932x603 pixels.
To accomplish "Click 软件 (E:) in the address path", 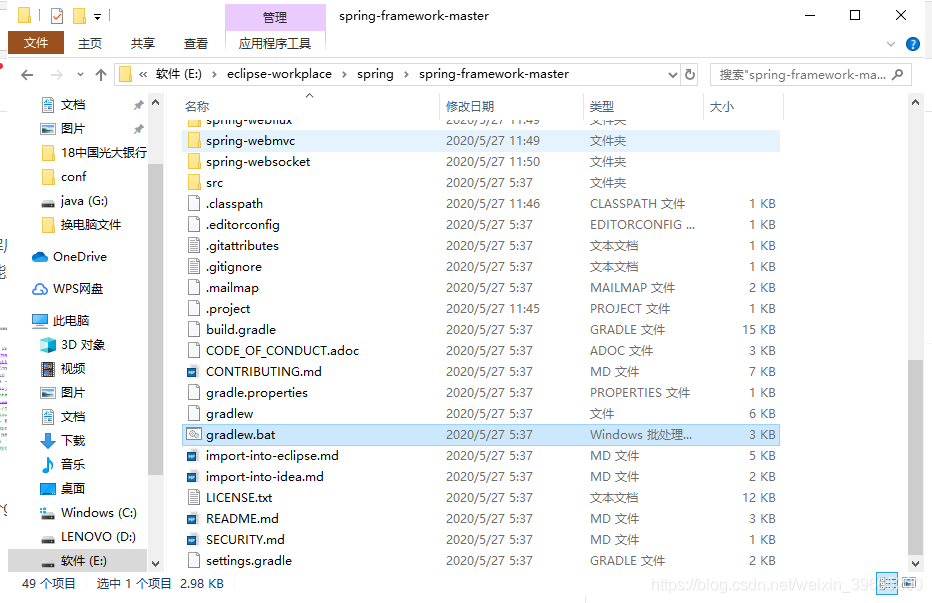I will pyautogui.click(x=178, y=74).
